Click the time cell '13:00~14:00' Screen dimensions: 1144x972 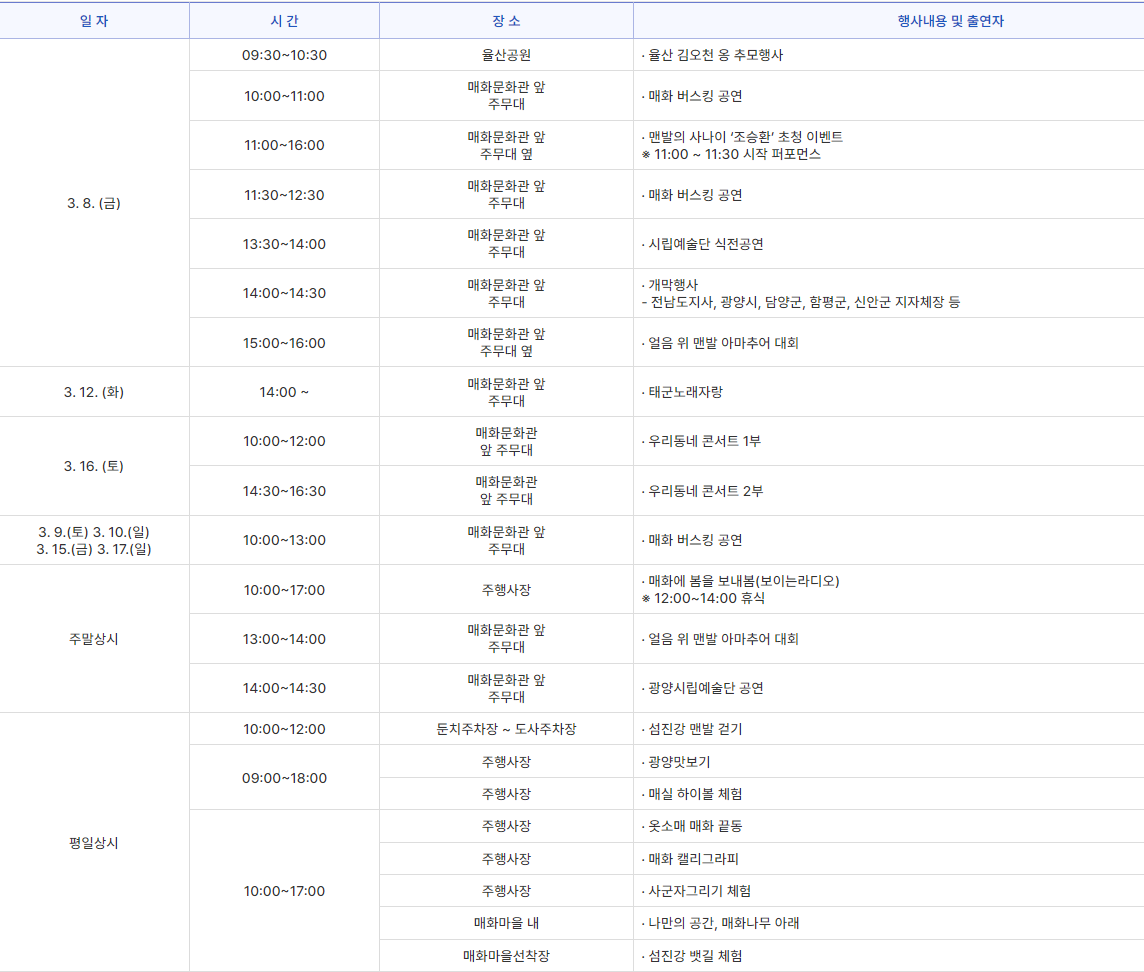[x=285, y=639]
